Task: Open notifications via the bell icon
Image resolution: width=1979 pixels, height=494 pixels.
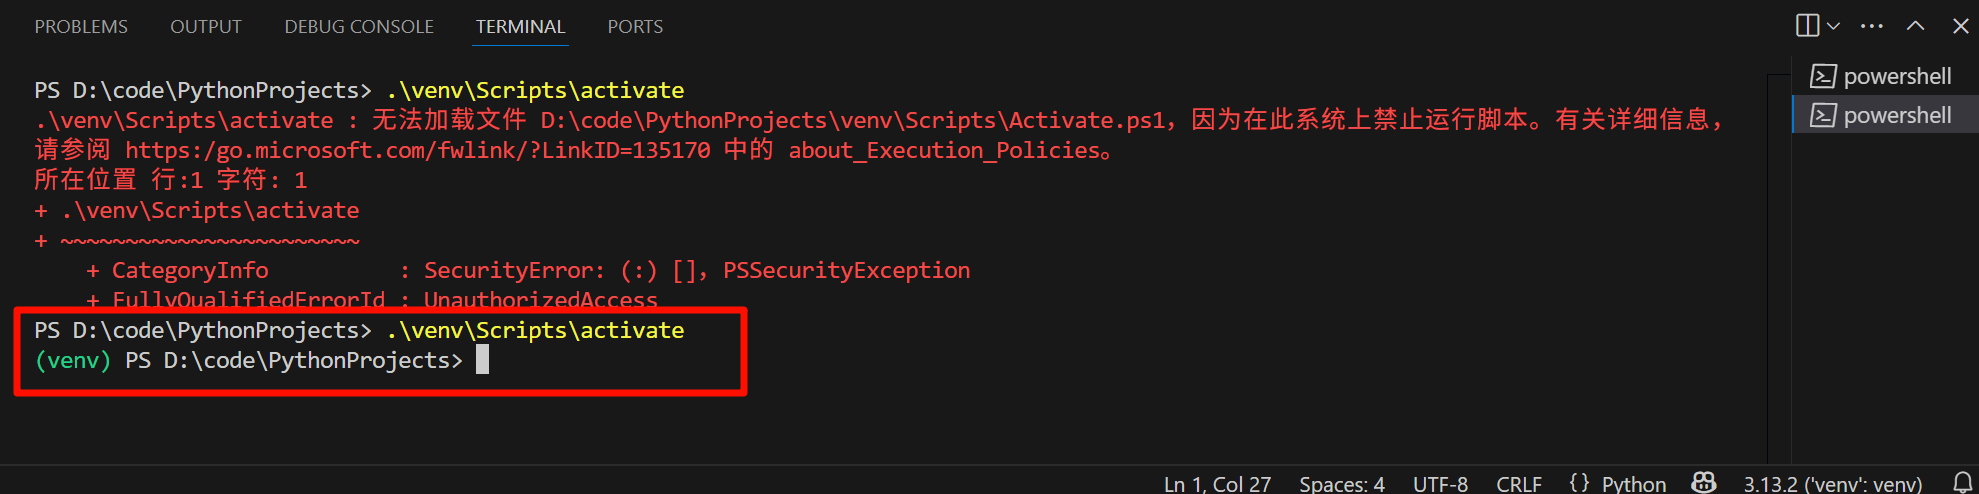Action: point(1962,483)
